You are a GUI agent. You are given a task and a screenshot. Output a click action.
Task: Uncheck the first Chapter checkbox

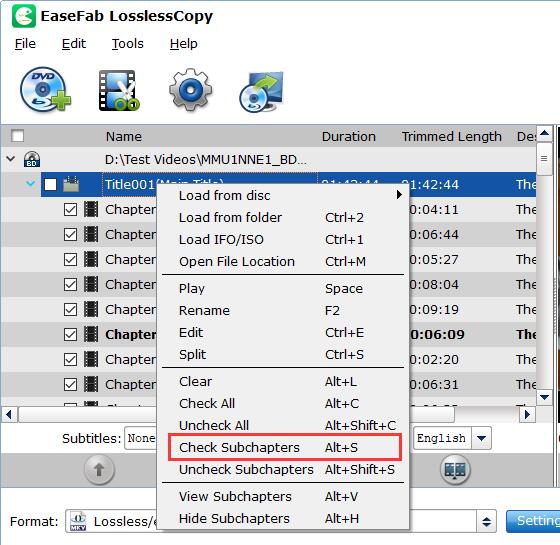(70, 210)
